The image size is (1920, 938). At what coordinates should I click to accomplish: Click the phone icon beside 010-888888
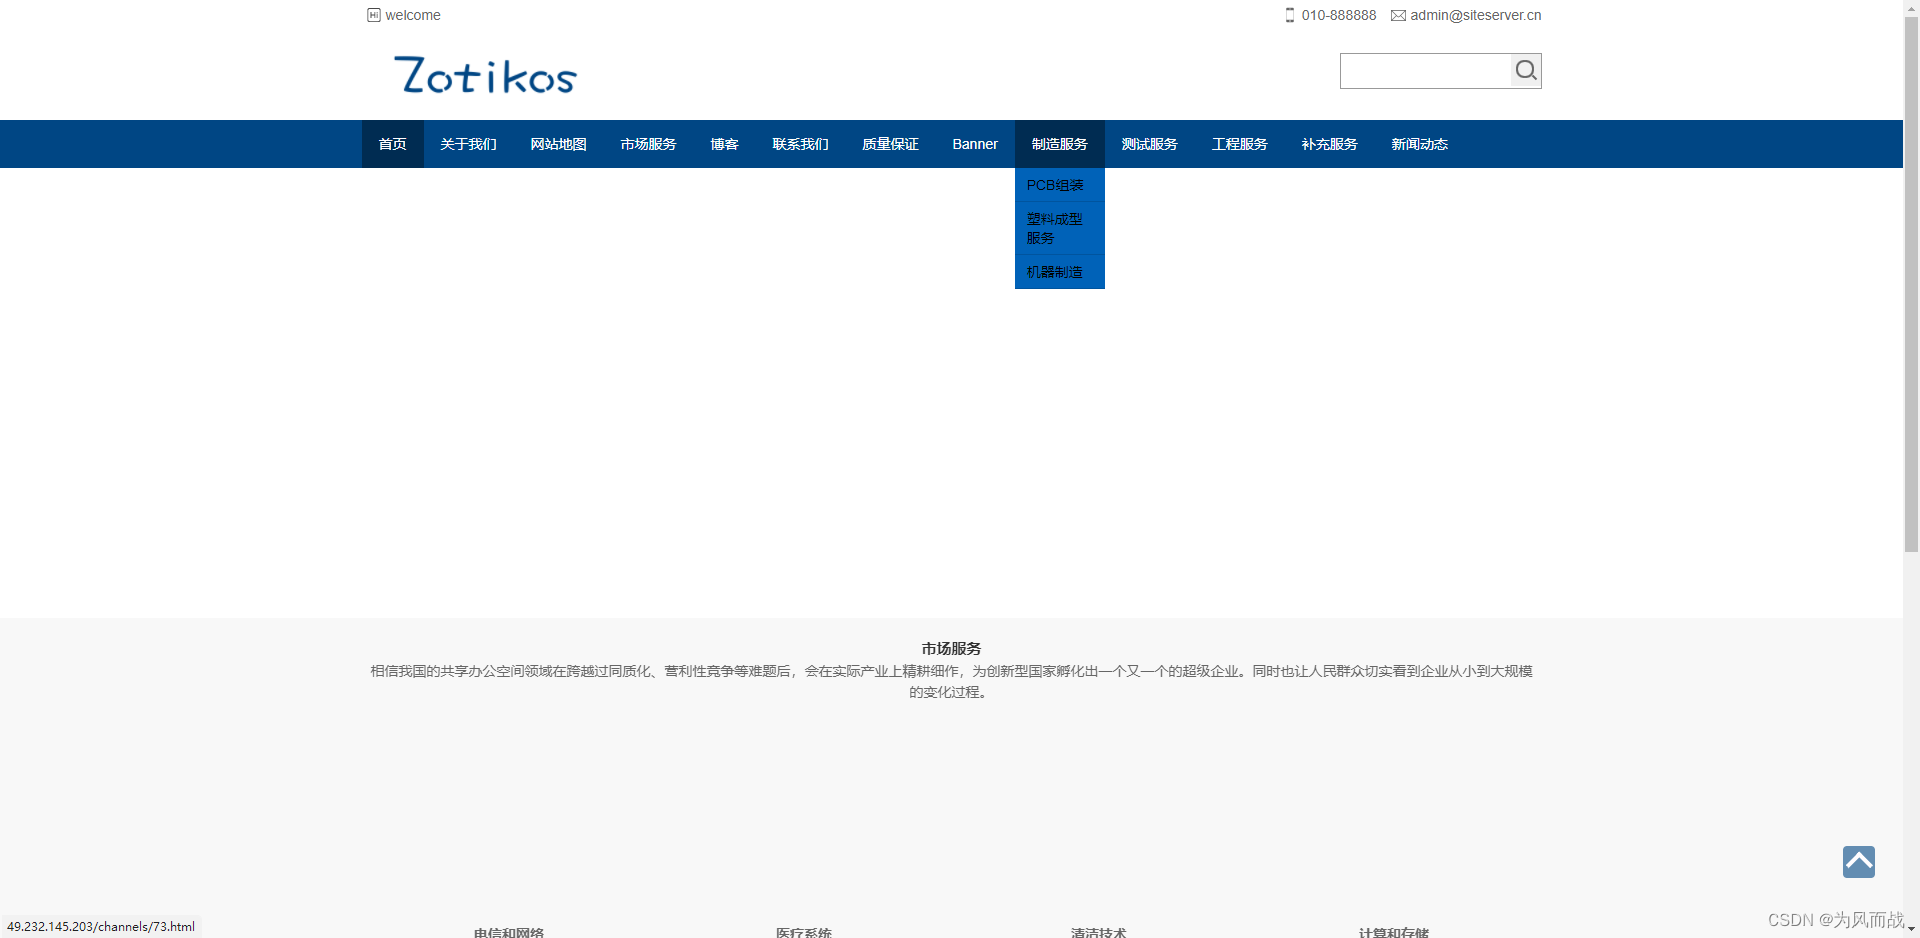pyautogui.click(x=1290, y=15)
